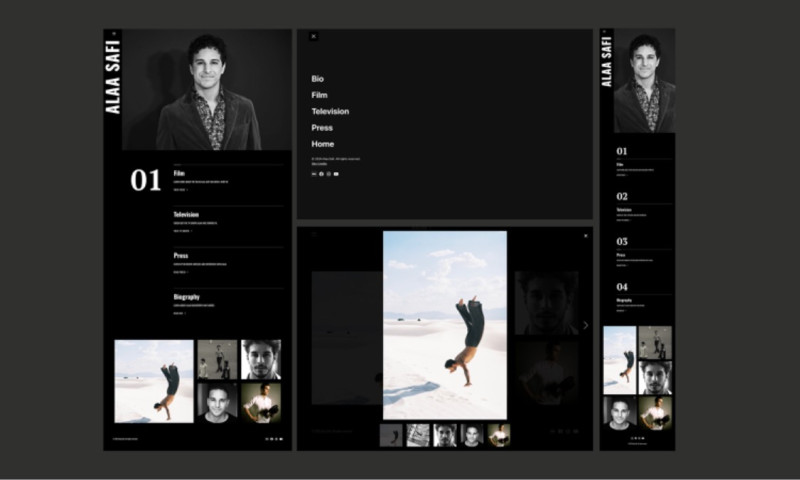Select the last thumbnail in lightbox strip
Screen dimensions: 800x480
[x=499, y=435]
